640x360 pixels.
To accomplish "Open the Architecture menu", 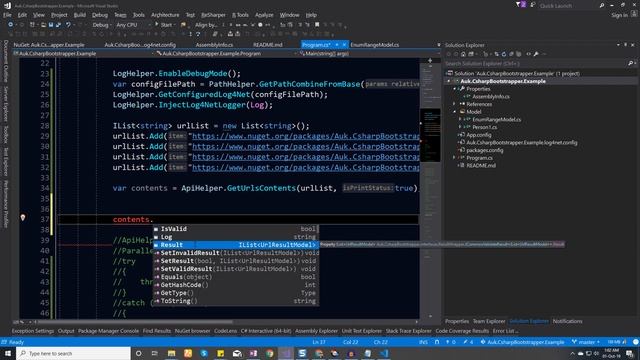I will [165, 15].
